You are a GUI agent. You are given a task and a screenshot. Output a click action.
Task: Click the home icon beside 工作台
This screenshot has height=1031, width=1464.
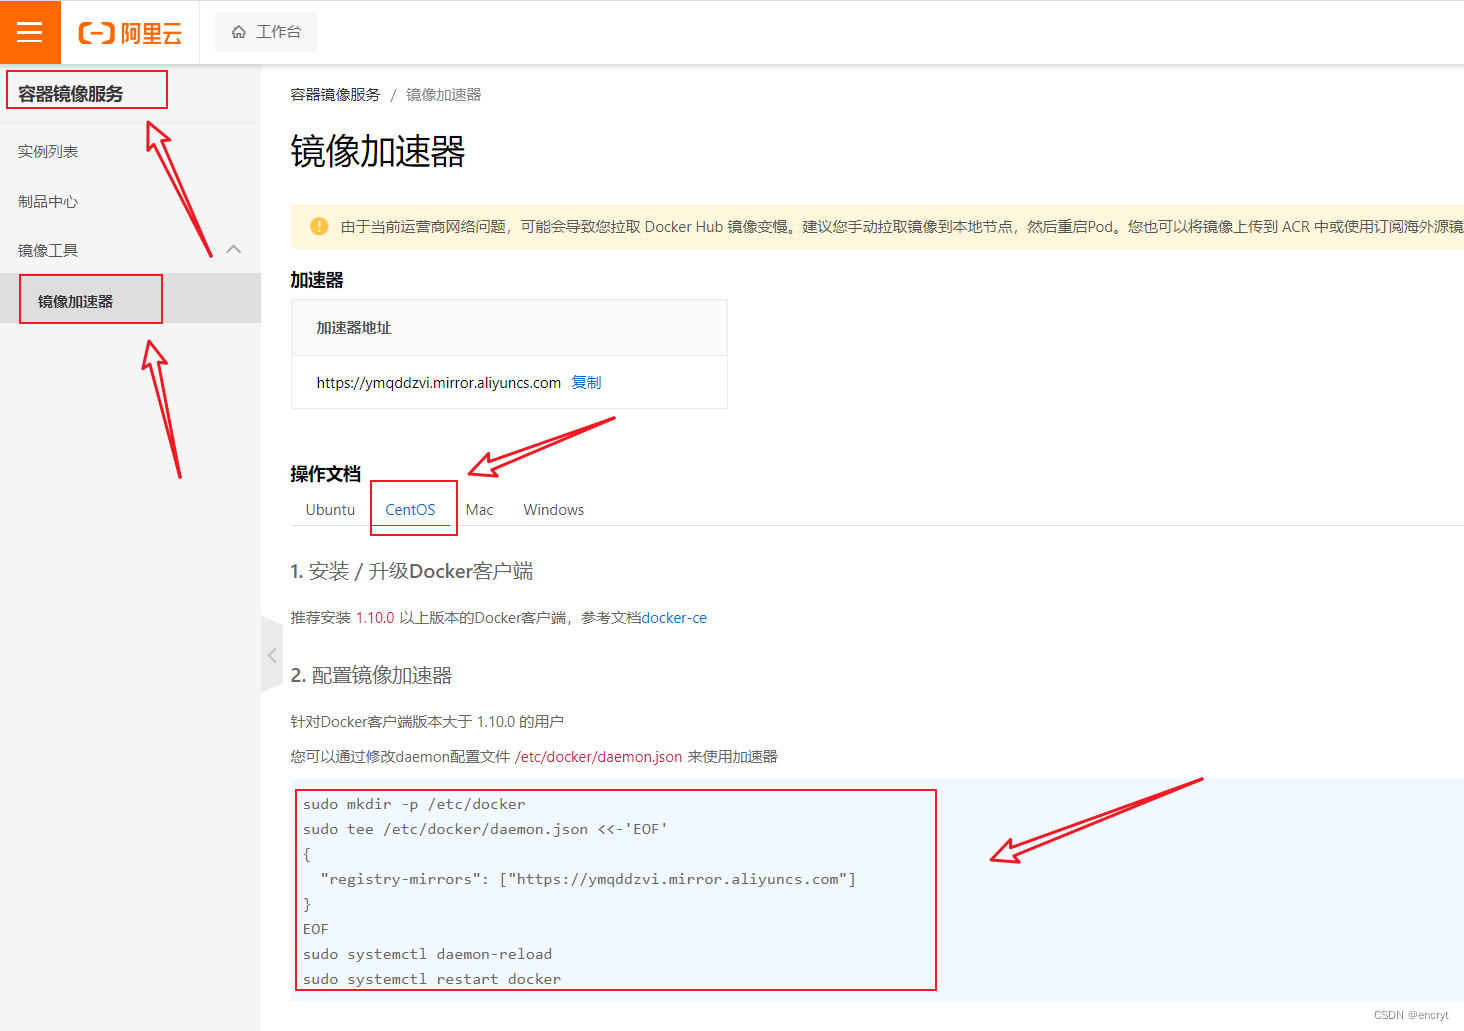click(239, 32)
